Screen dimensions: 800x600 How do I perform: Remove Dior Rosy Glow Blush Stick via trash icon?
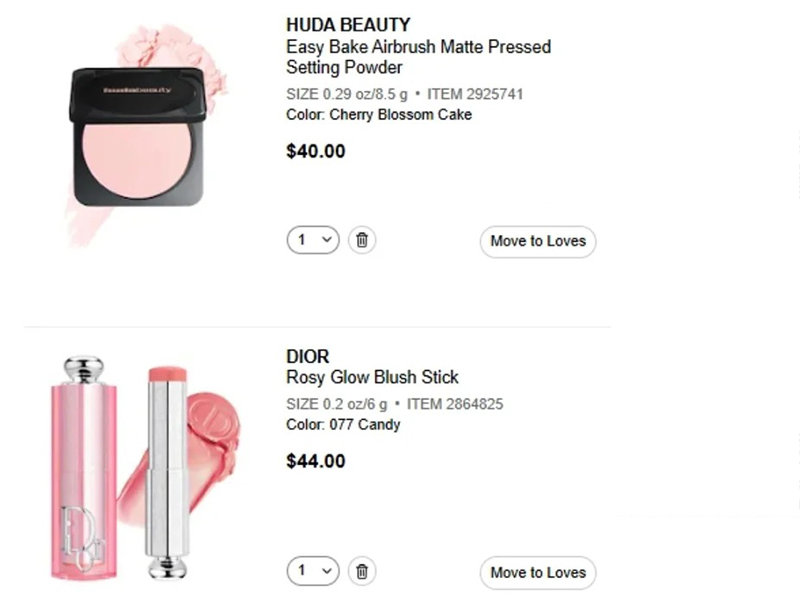[362, 571]
